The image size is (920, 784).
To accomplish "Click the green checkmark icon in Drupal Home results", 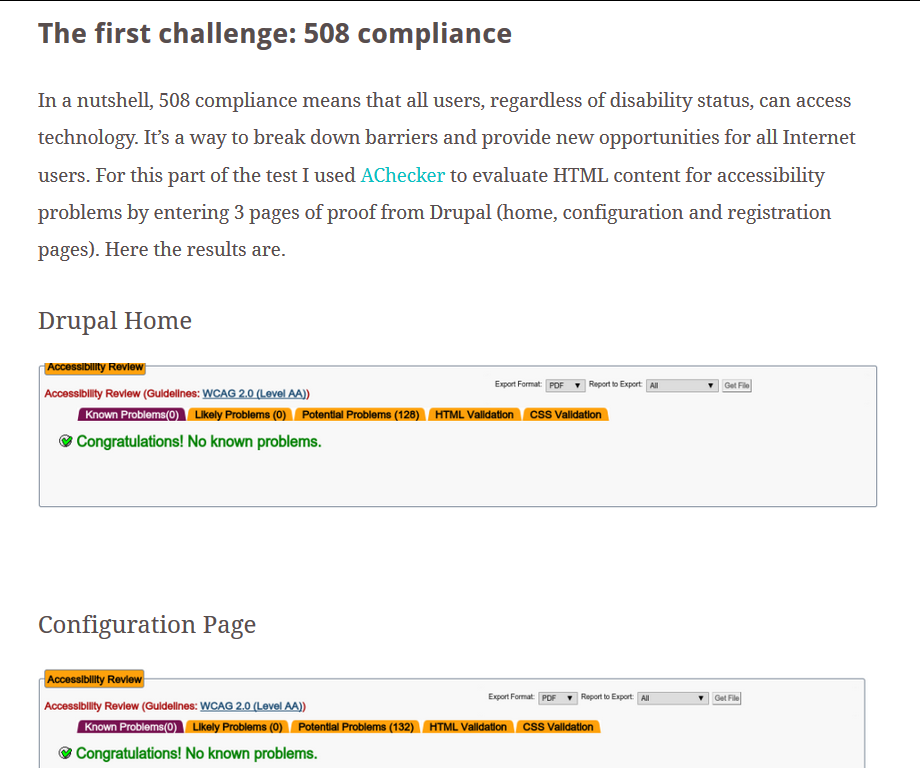I will coord(66,441).
